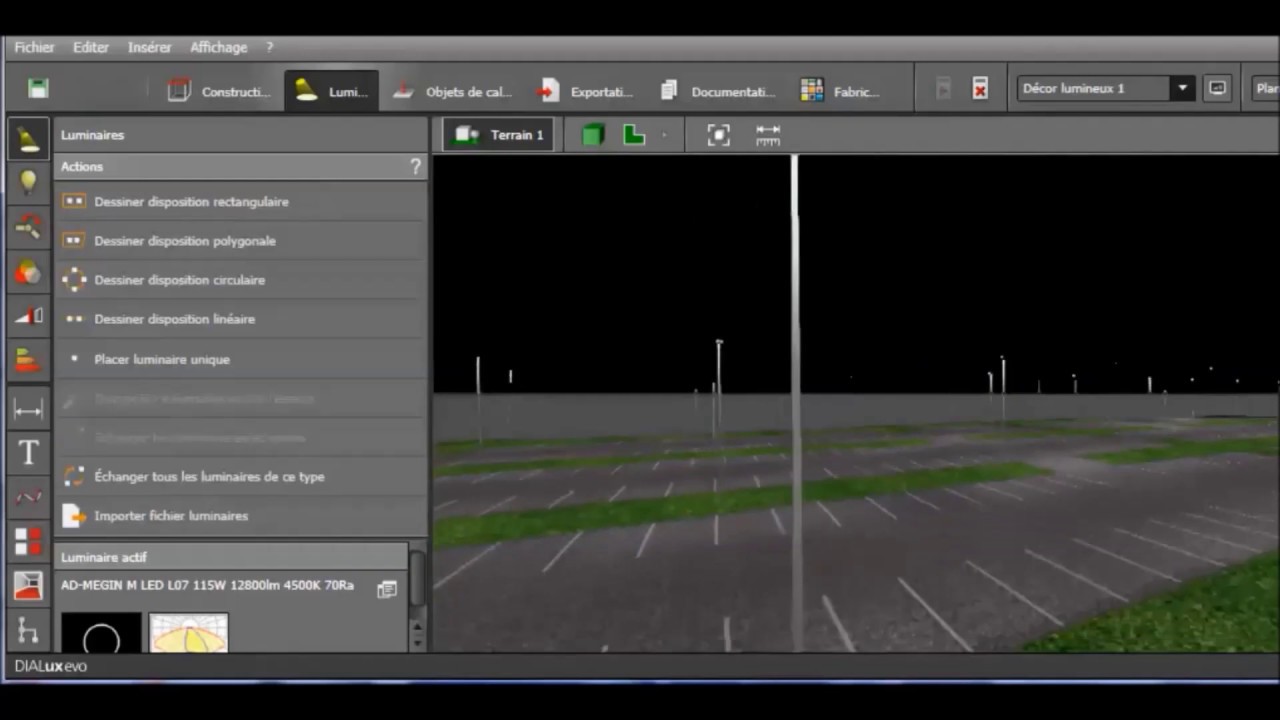Switch to 3D view green cube icon

[x=593, y=135]
